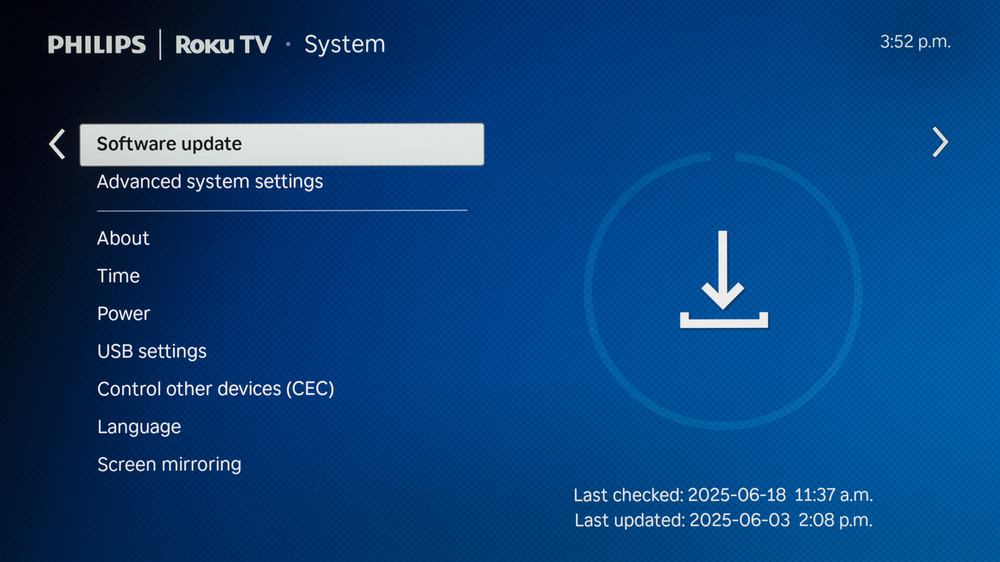Image resolution: width=1000 pixels, height=562 pixels.
Task: Click the download arrow icon
Action: [x=724, y=279]
